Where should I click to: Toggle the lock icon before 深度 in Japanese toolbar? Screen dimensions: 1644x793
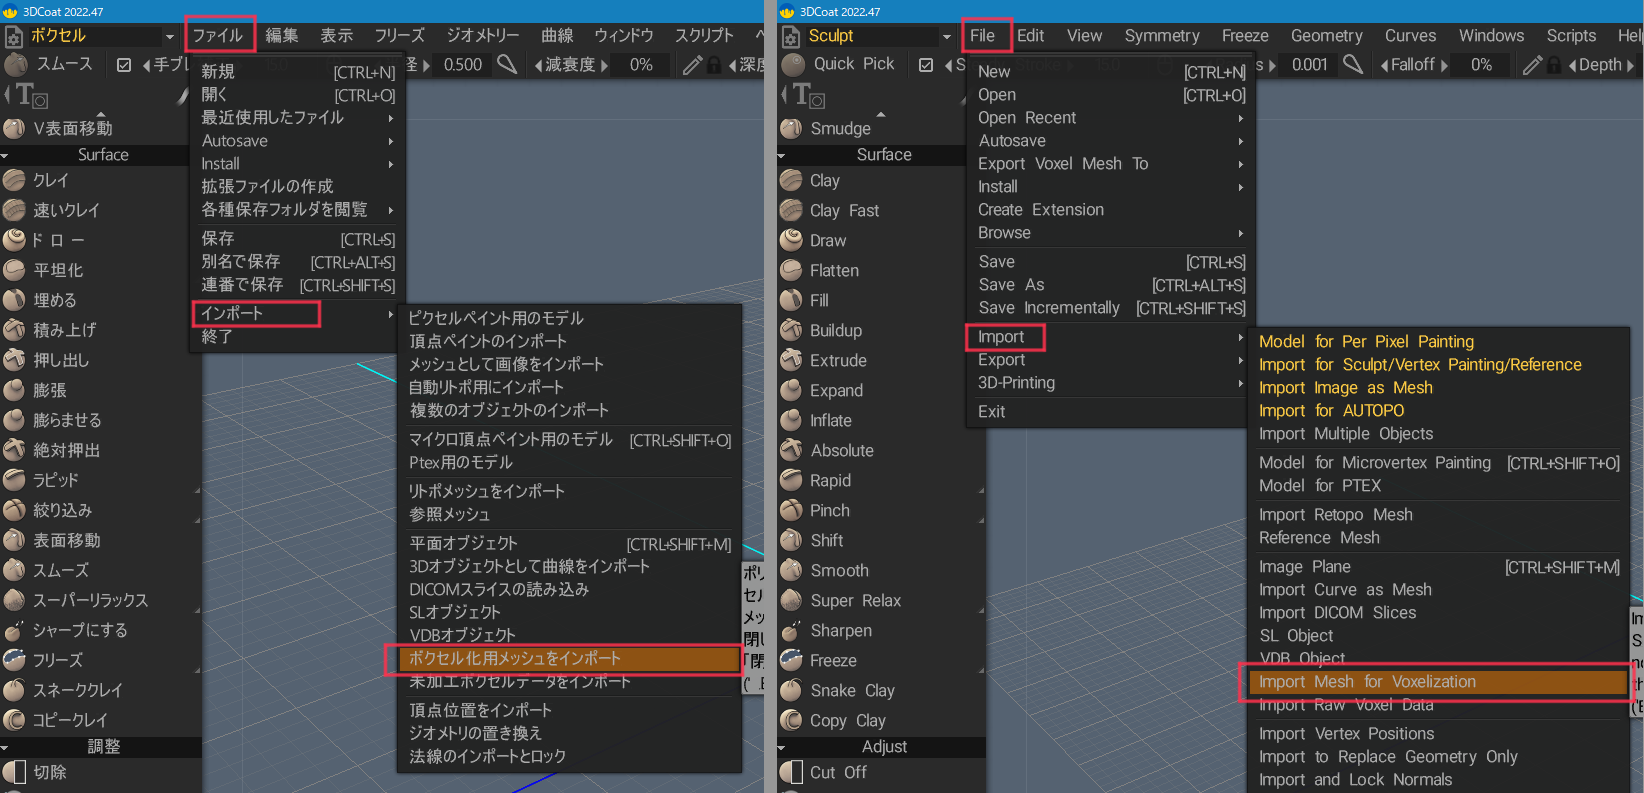click(x=714, y=65)
